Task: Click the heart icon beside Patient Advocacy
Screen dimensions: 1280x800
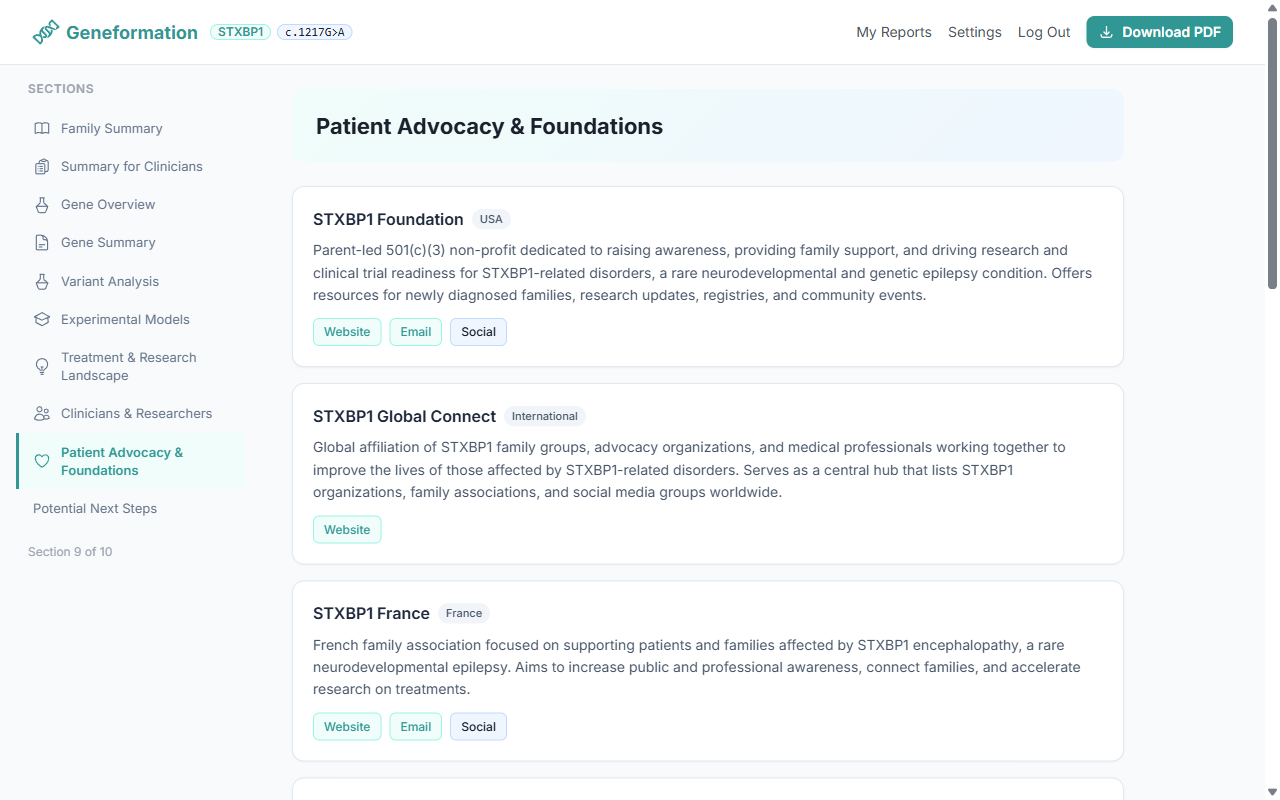Action: point(41,461)
